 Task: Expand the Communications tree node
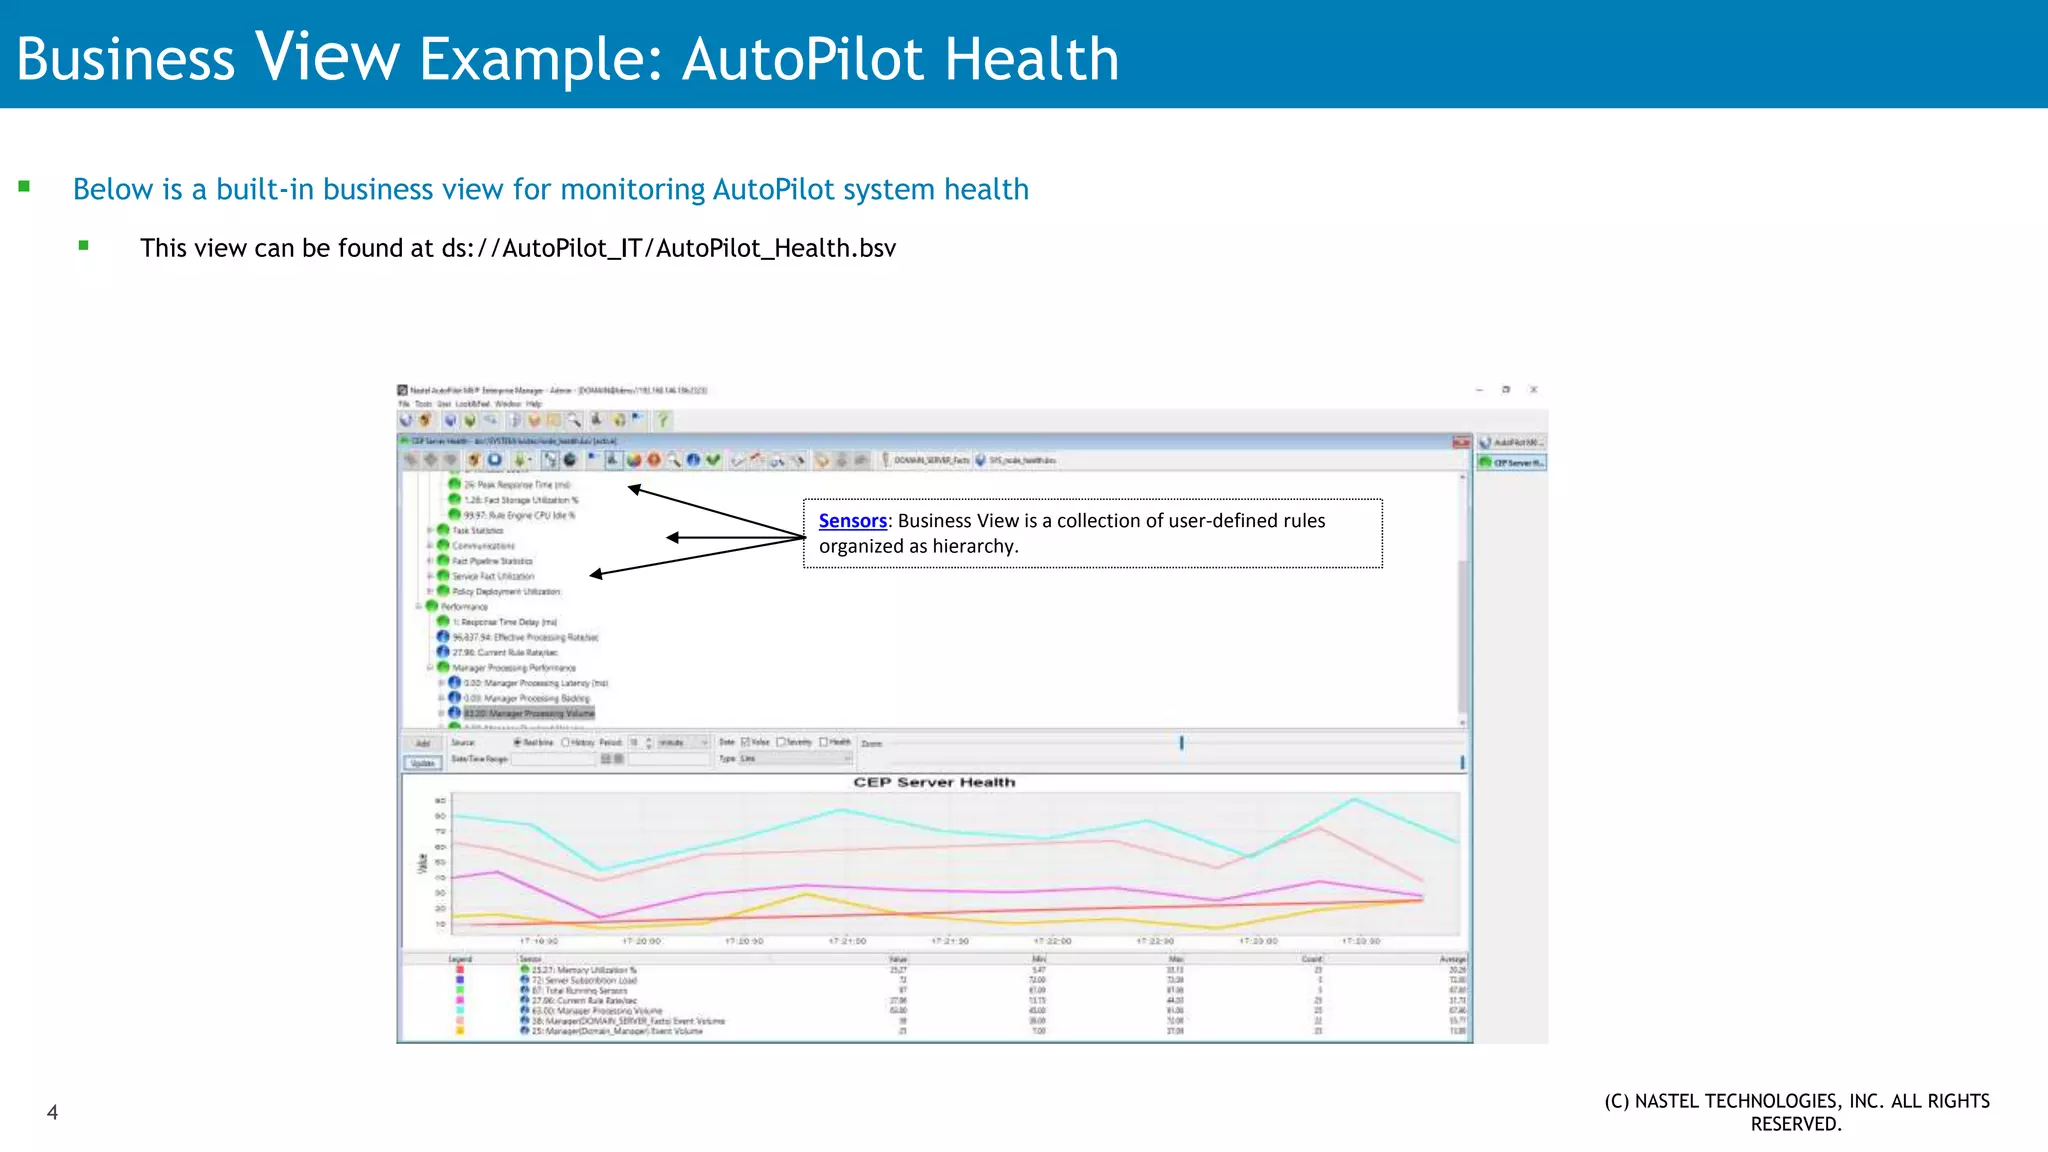[430, 545]
